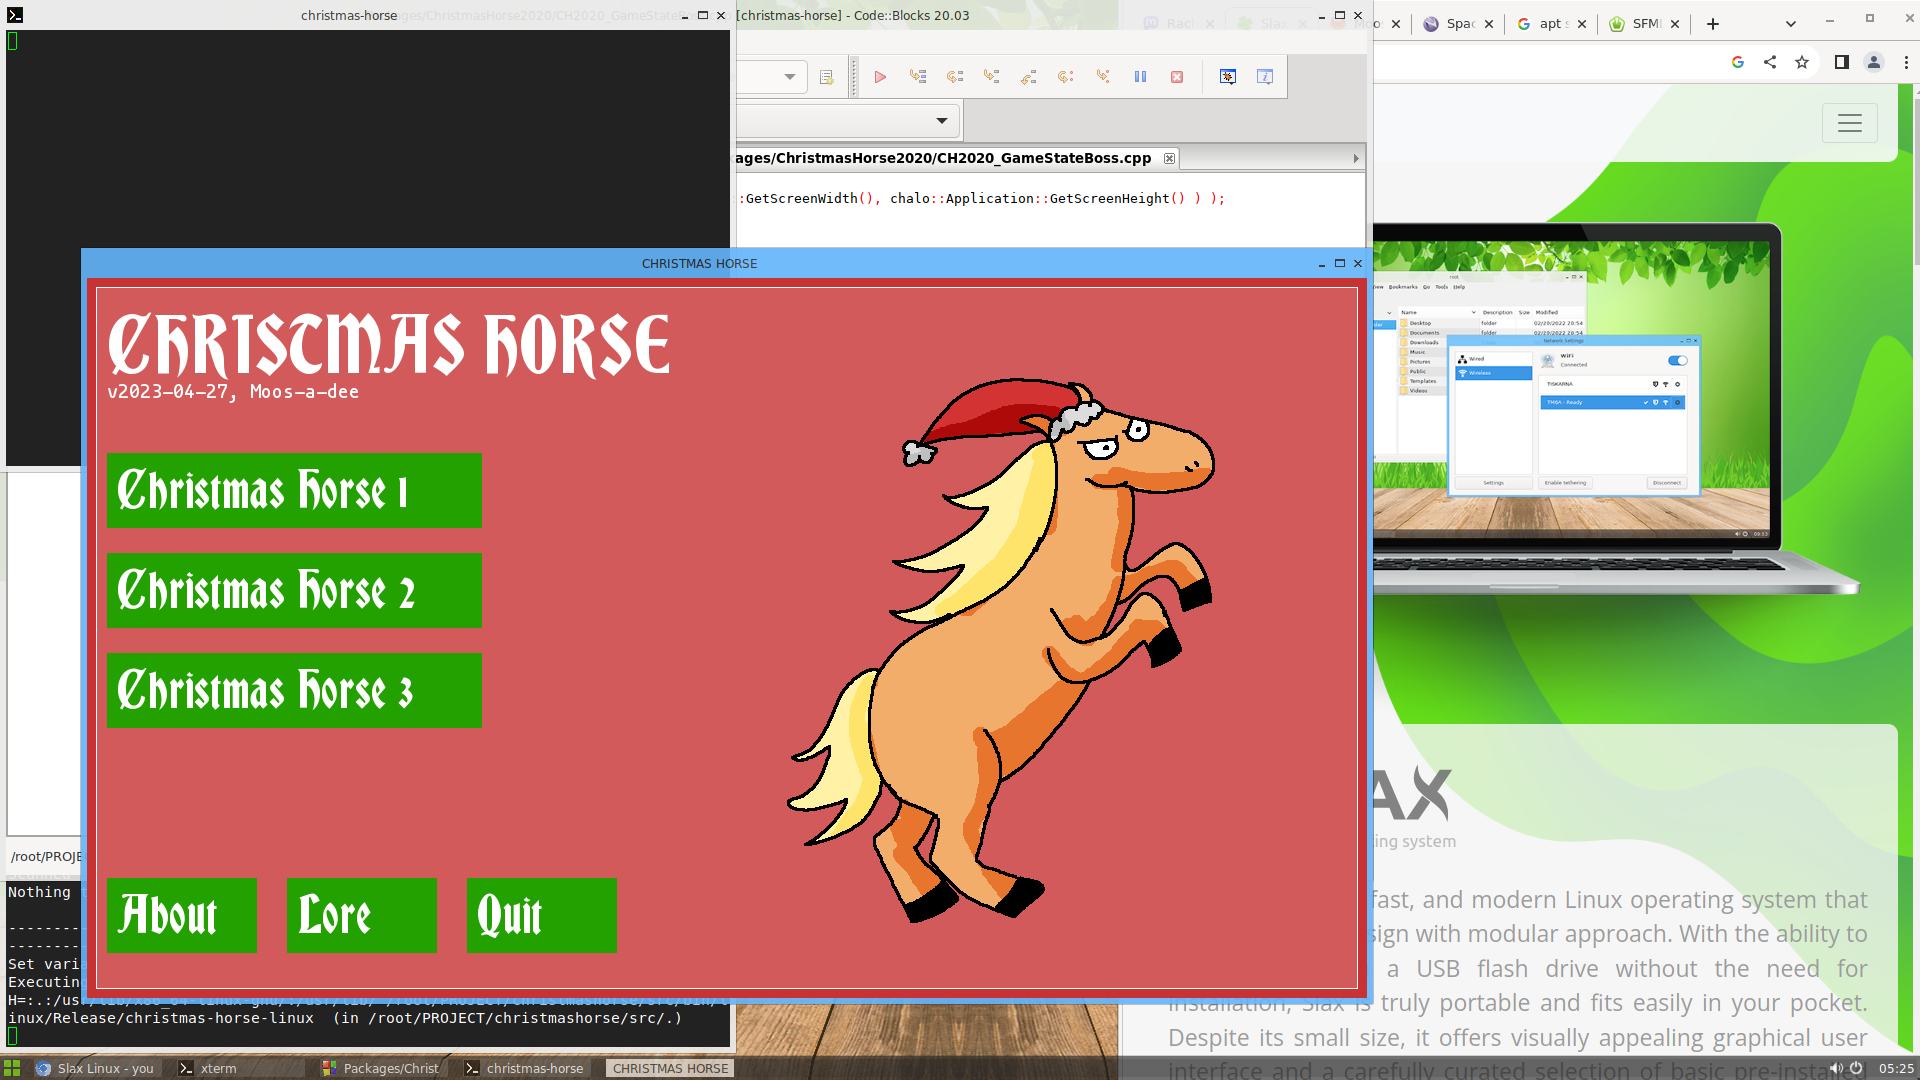This screenshot has width=1920, height=1080.
Task: Switch to the Spac browser tab
Action: (1460, 24)
